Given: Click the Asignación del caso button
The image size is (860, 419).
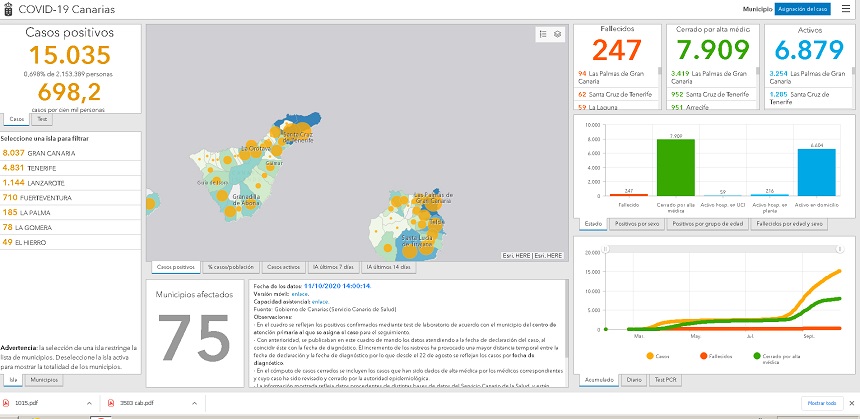Looking at the screenshot, I should click(803, 8).
